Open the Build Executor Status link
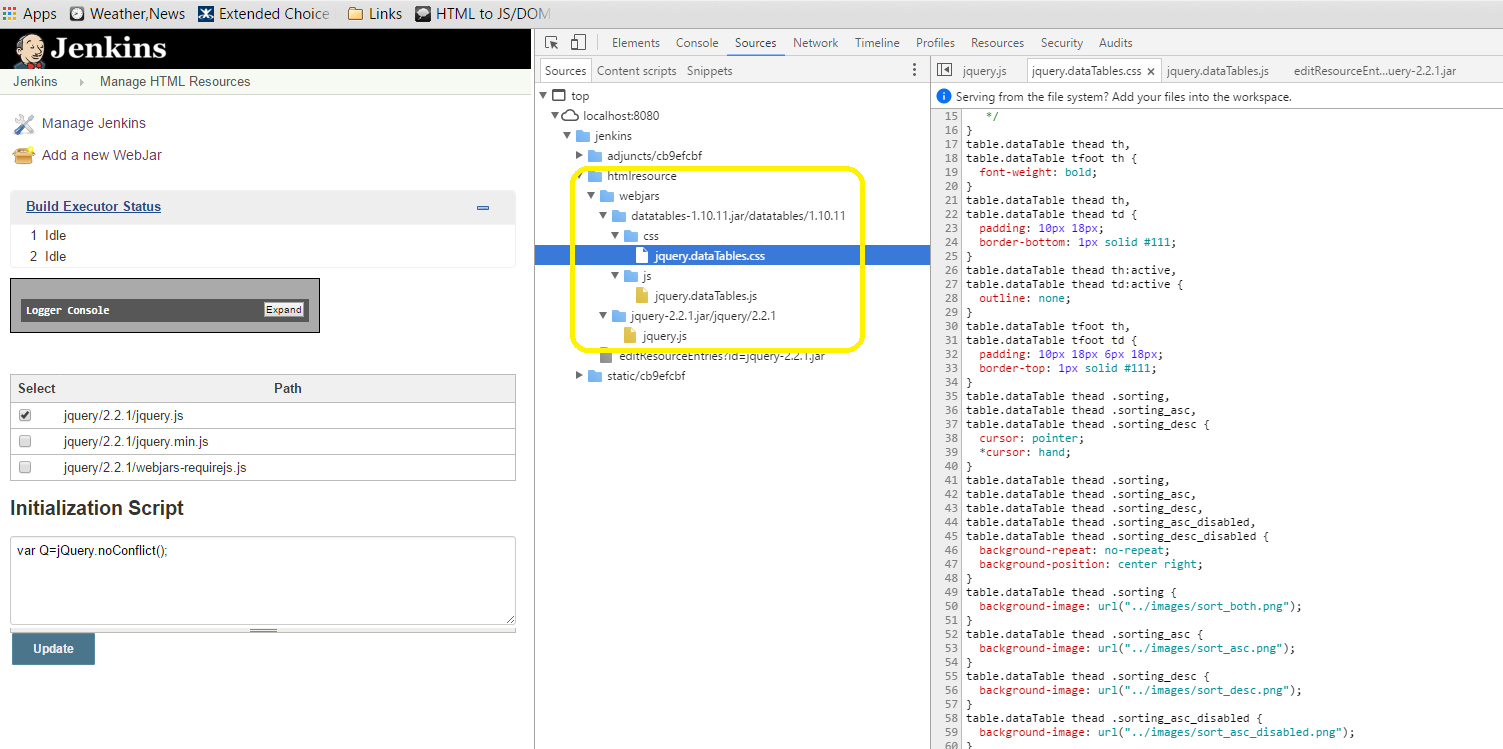This screenshot has height=749, width=1503. [x=93, y=207]
